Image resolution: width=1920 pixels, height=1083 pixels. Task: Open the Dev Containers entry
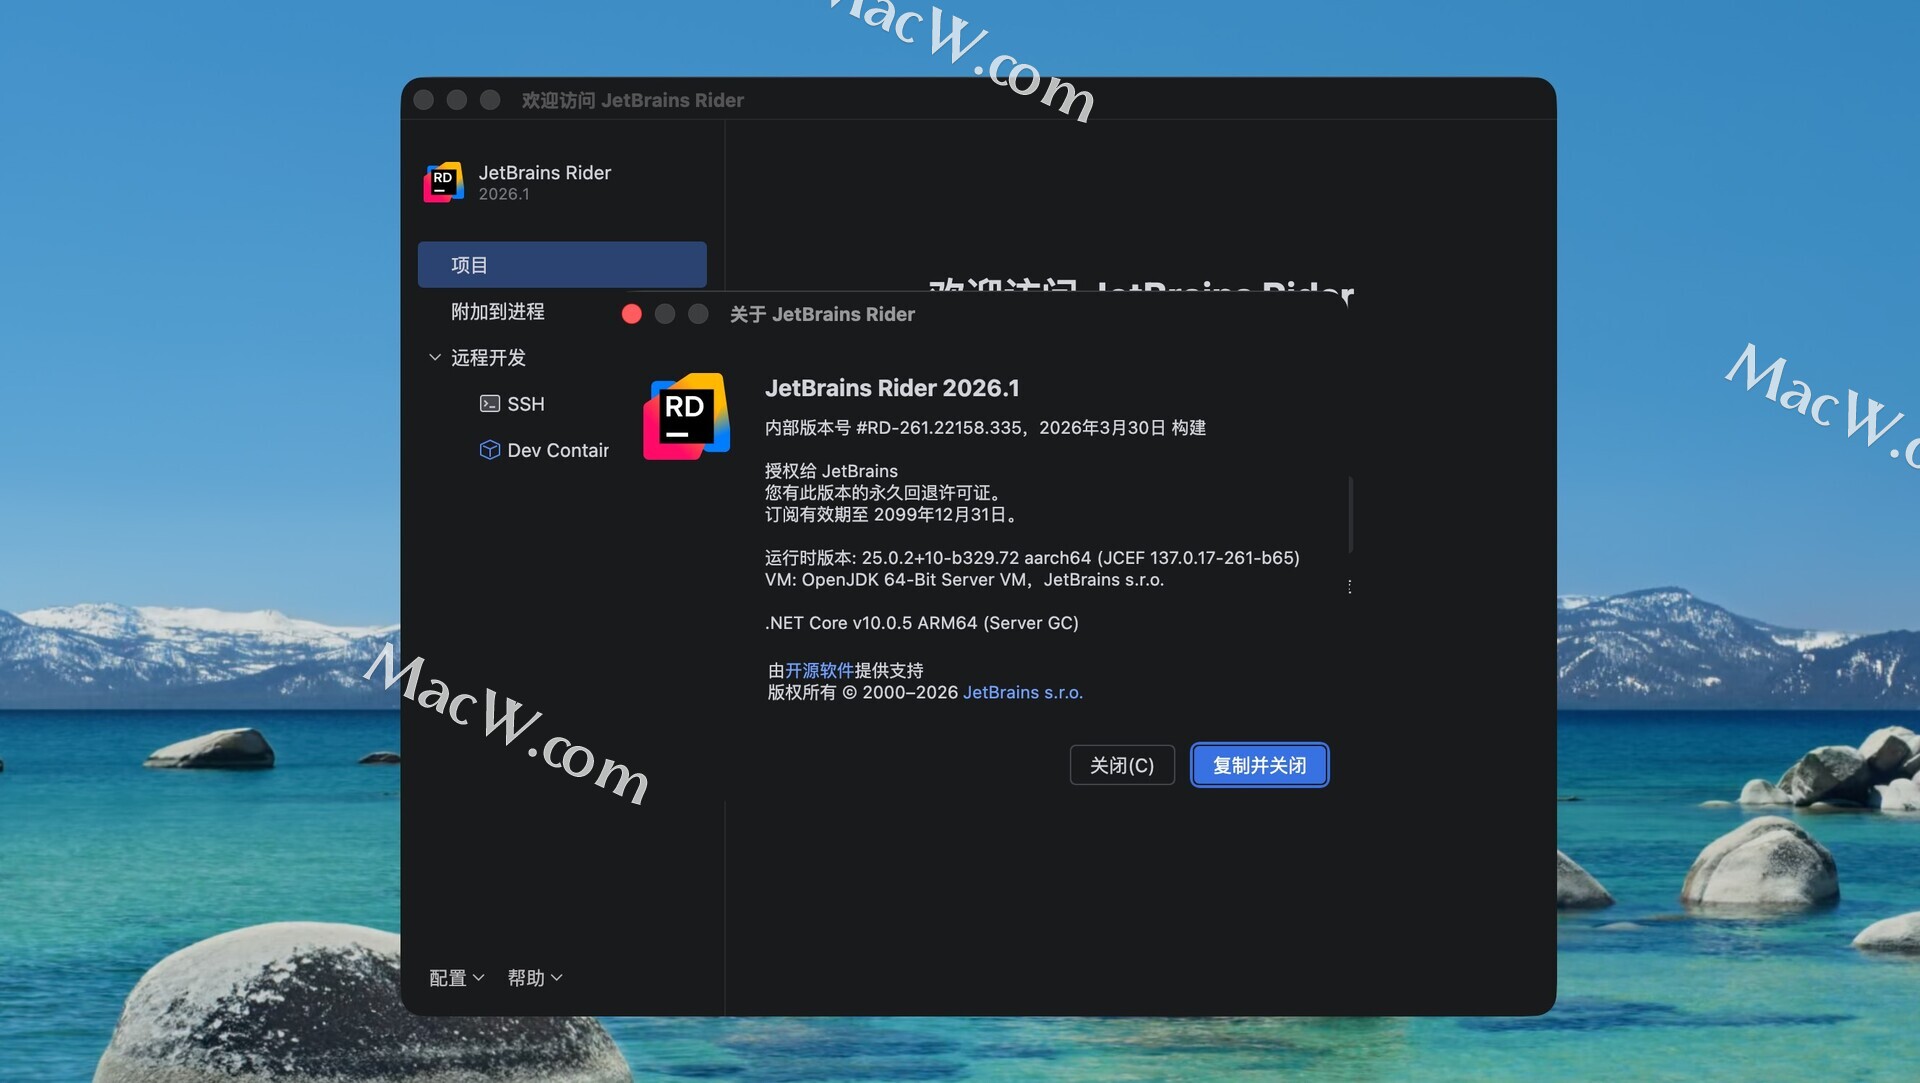click(557, 450)
